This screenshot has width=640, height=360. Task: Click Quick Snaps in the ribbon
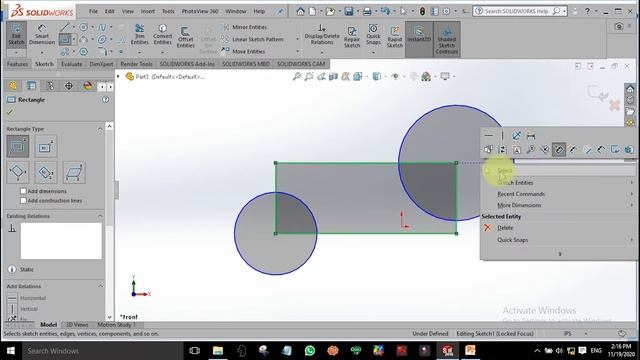[373, 34]
